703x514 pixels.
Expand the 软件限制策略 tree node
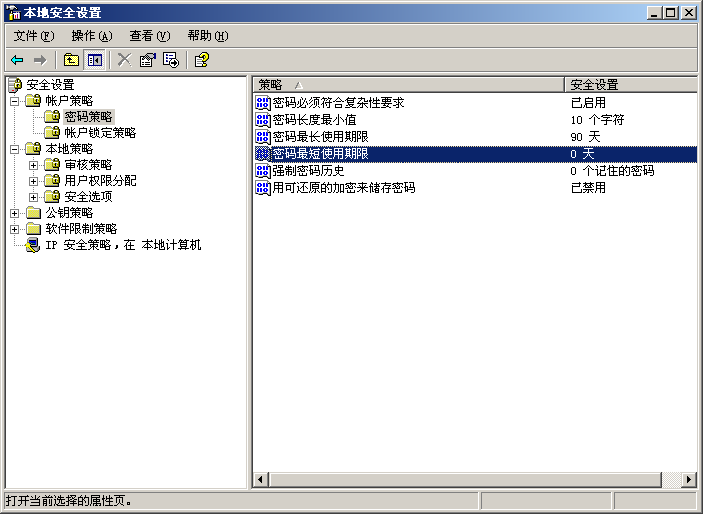coord(14,229)
